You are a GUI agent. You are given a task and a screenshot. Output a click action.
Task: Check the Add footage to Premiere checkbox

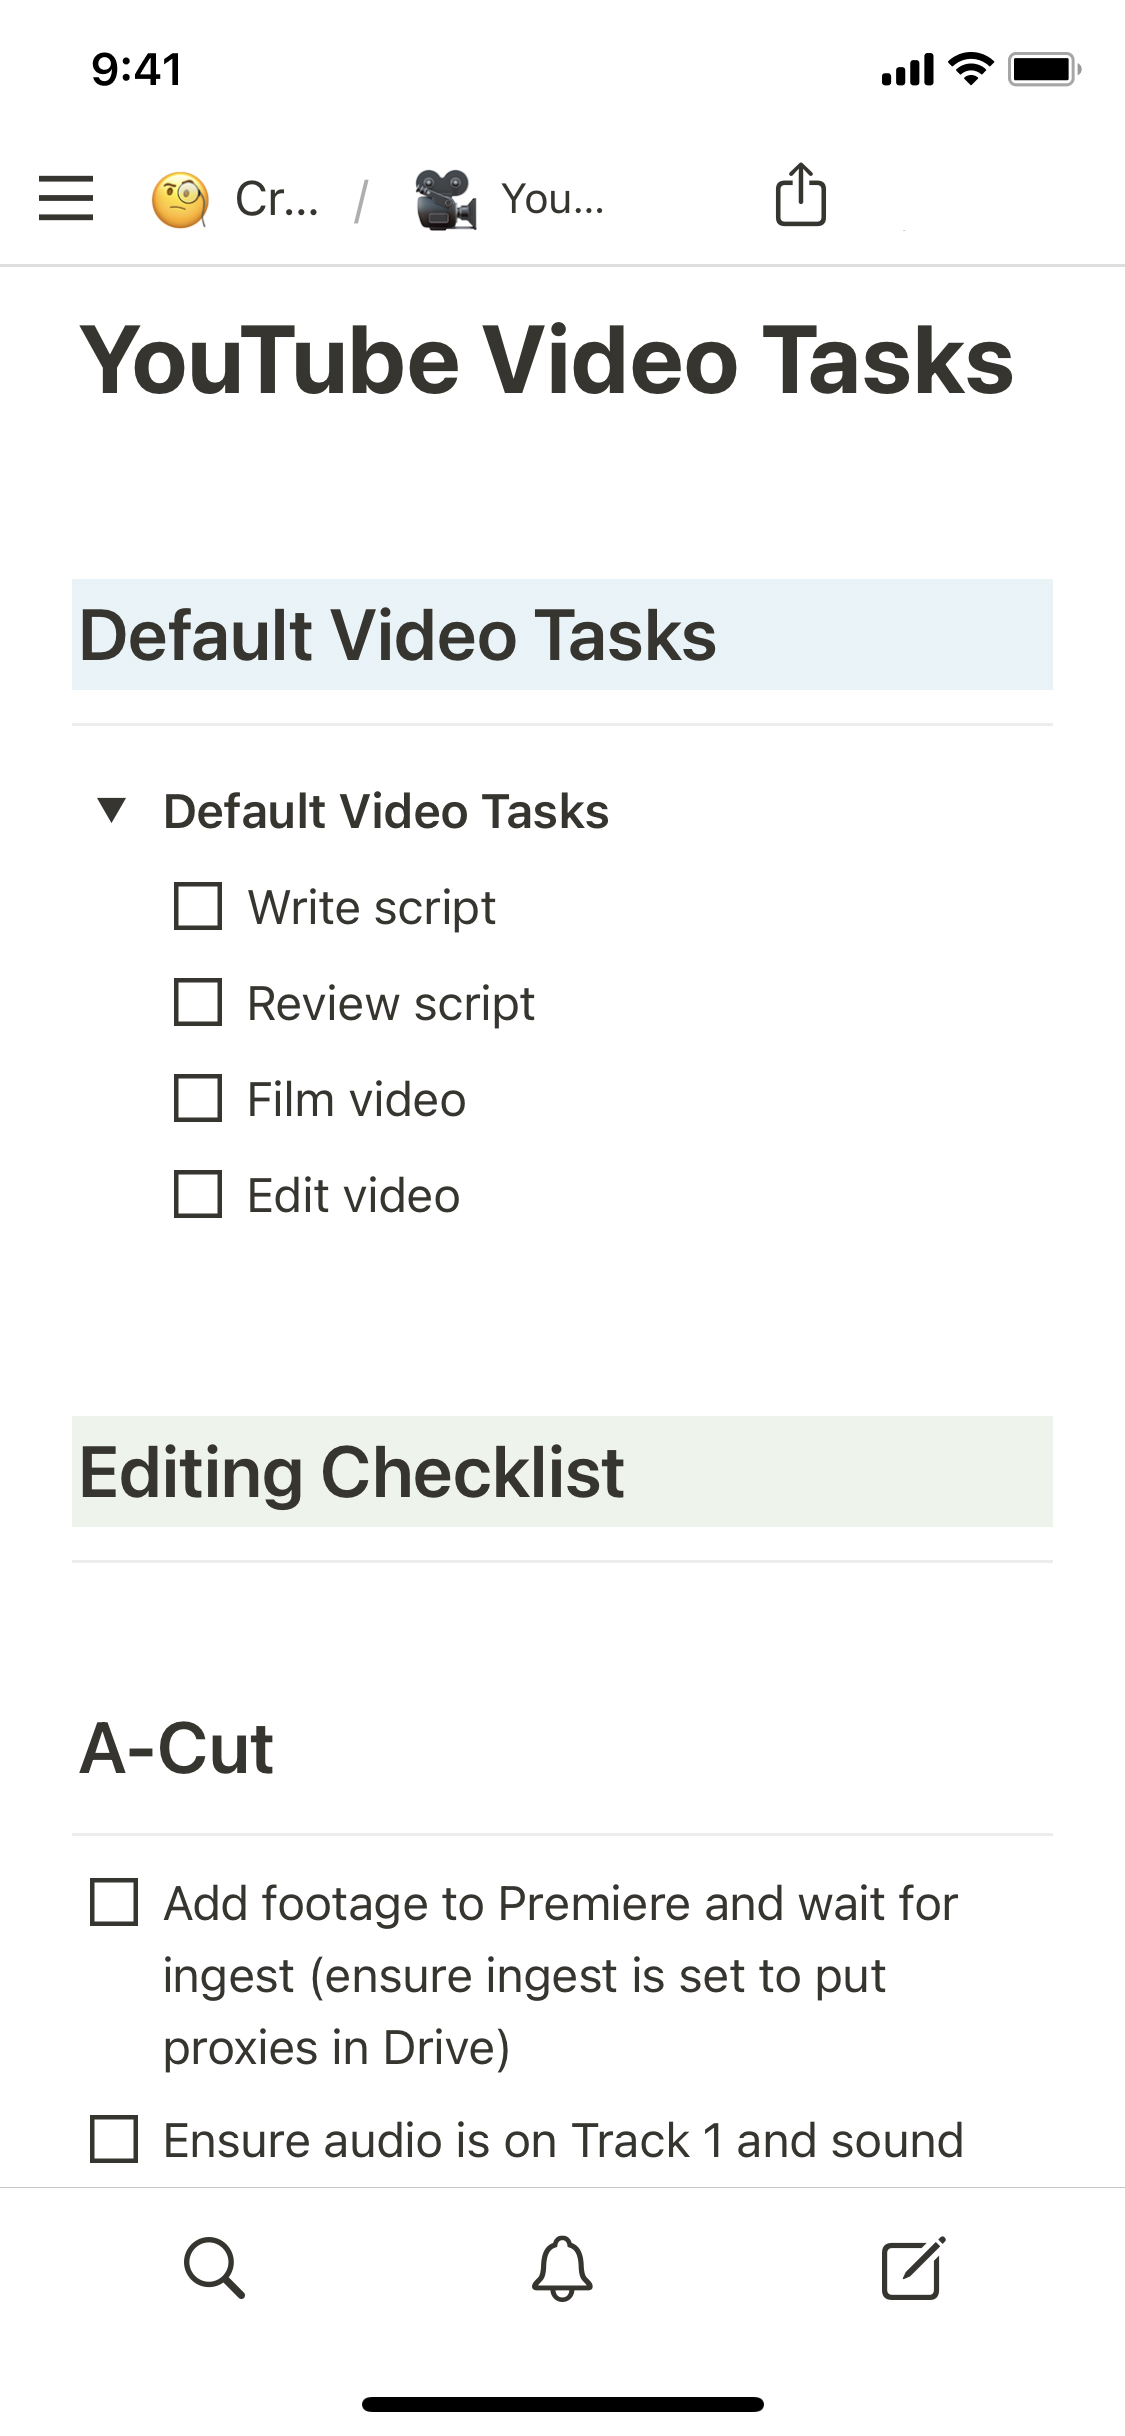coord(114,1902)
